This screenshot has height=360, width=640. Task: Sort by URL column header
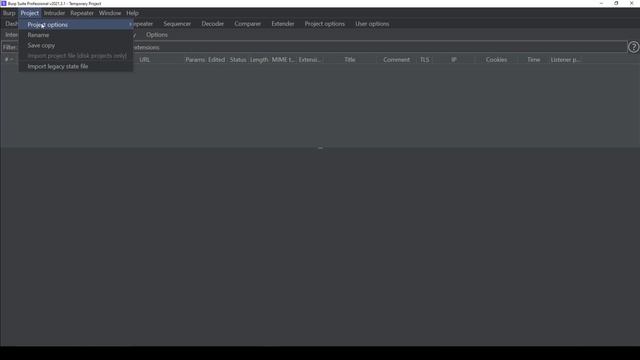tap(144, 60)
